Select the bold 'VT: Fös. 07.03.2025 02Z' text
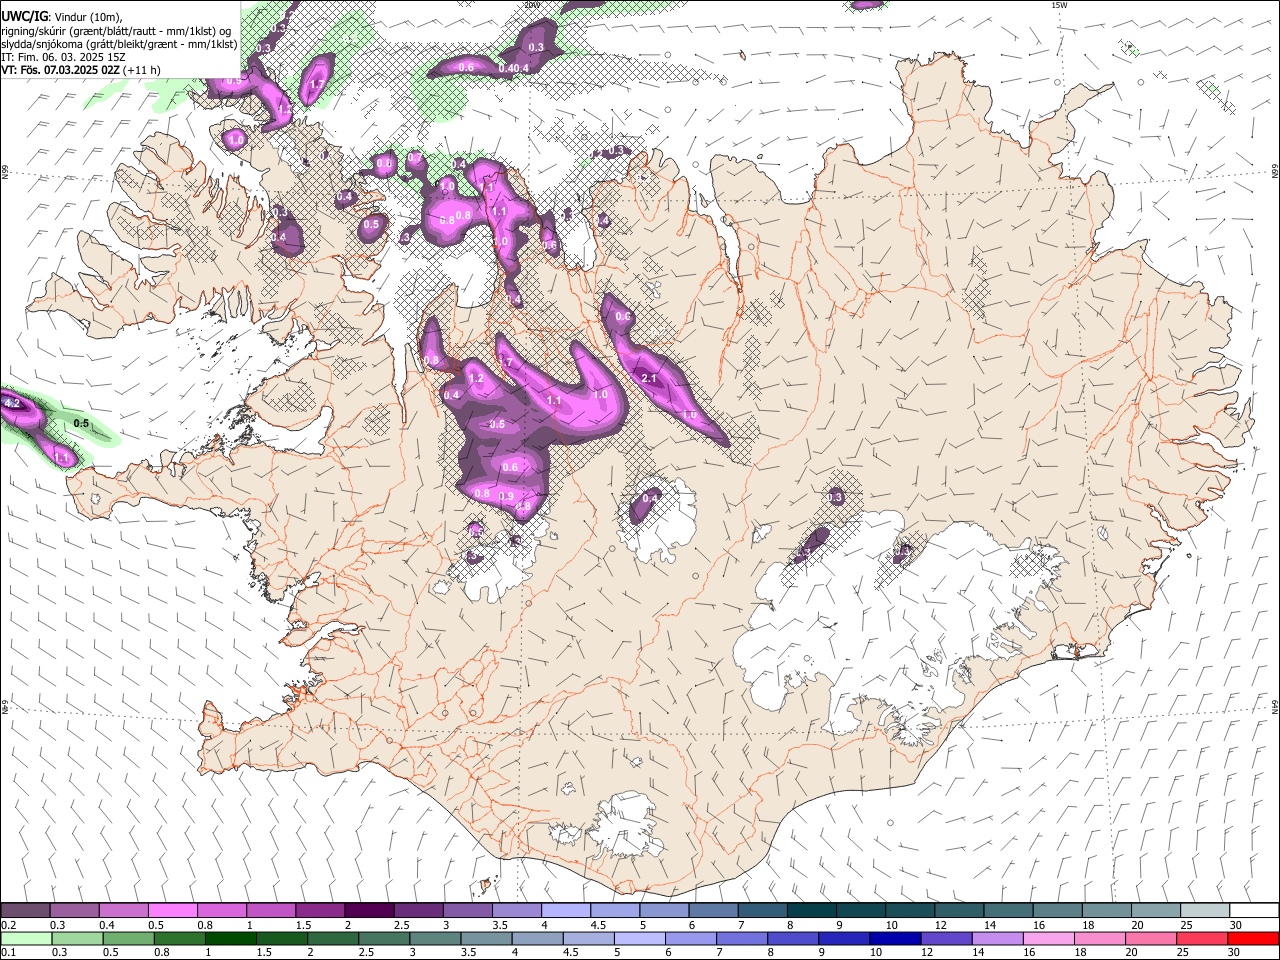The image size is (1280, 960). [x=61, y=71]
